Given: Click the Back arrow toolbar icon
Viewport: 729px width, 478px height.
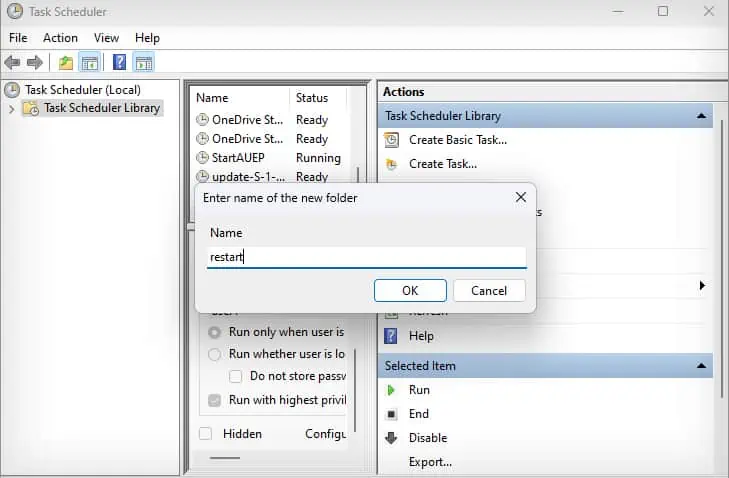Looking at the screenshot, I should (14, 62).
